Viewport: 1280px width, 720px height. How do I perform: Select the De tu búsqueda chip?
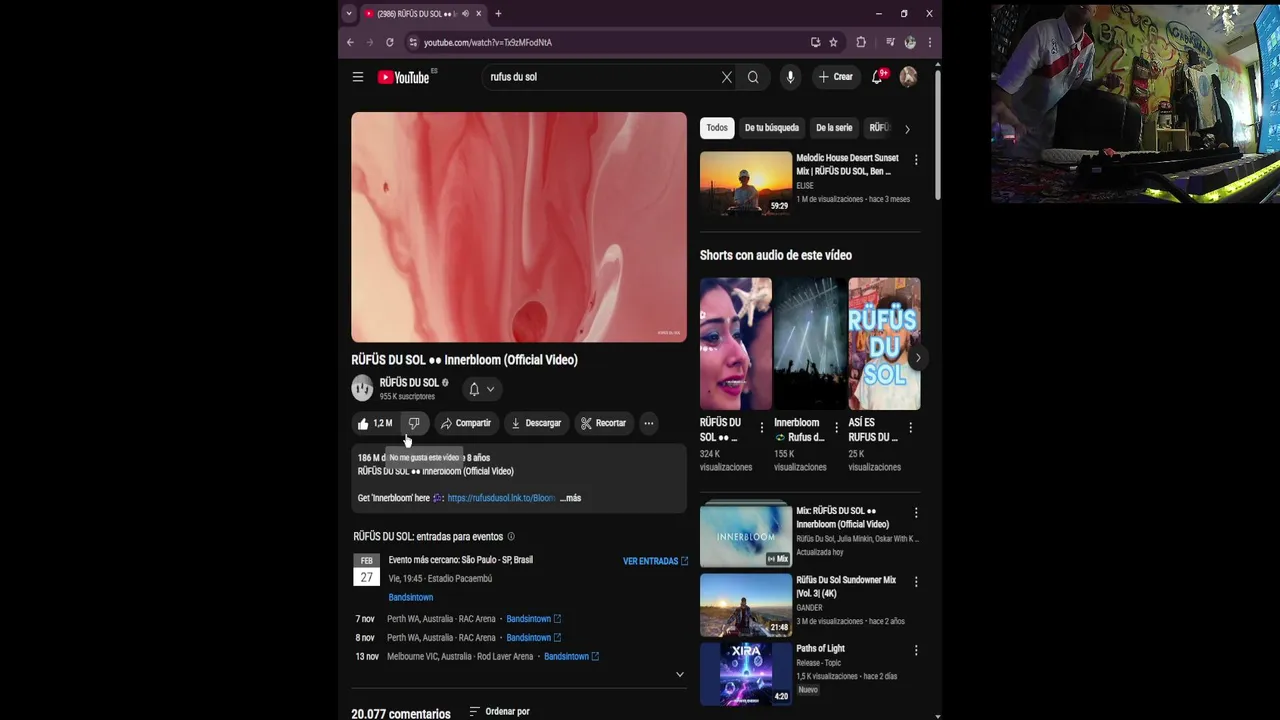tap(772, 128)
